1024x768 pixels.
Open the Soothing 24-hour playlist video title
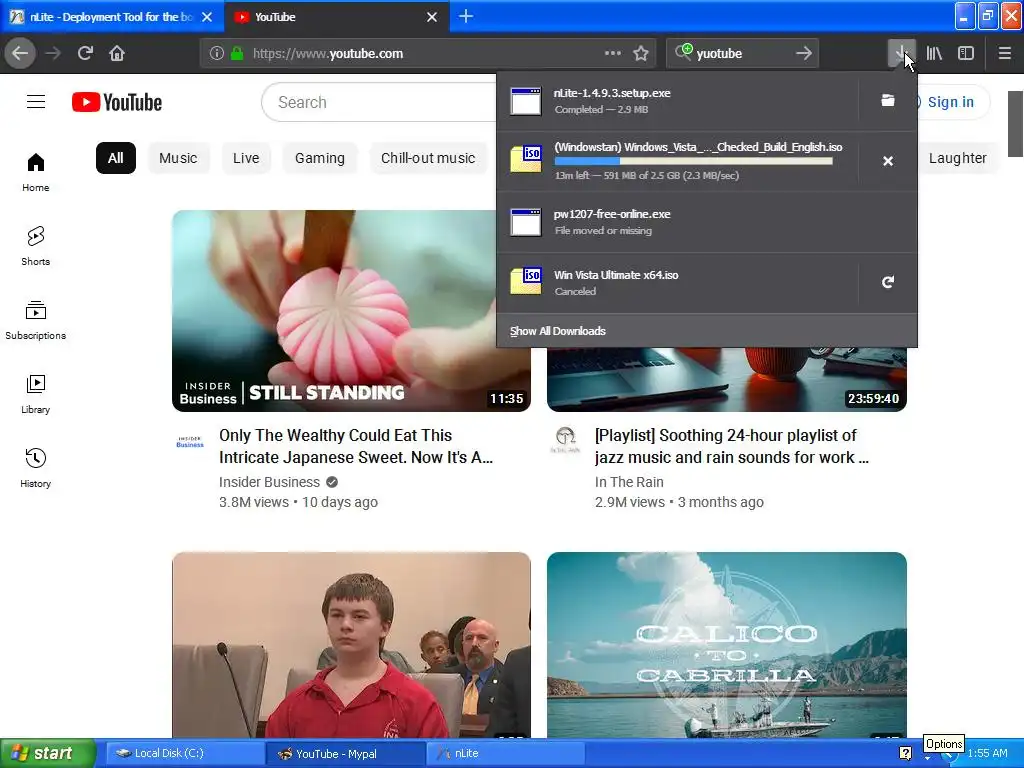pos(731,447)
